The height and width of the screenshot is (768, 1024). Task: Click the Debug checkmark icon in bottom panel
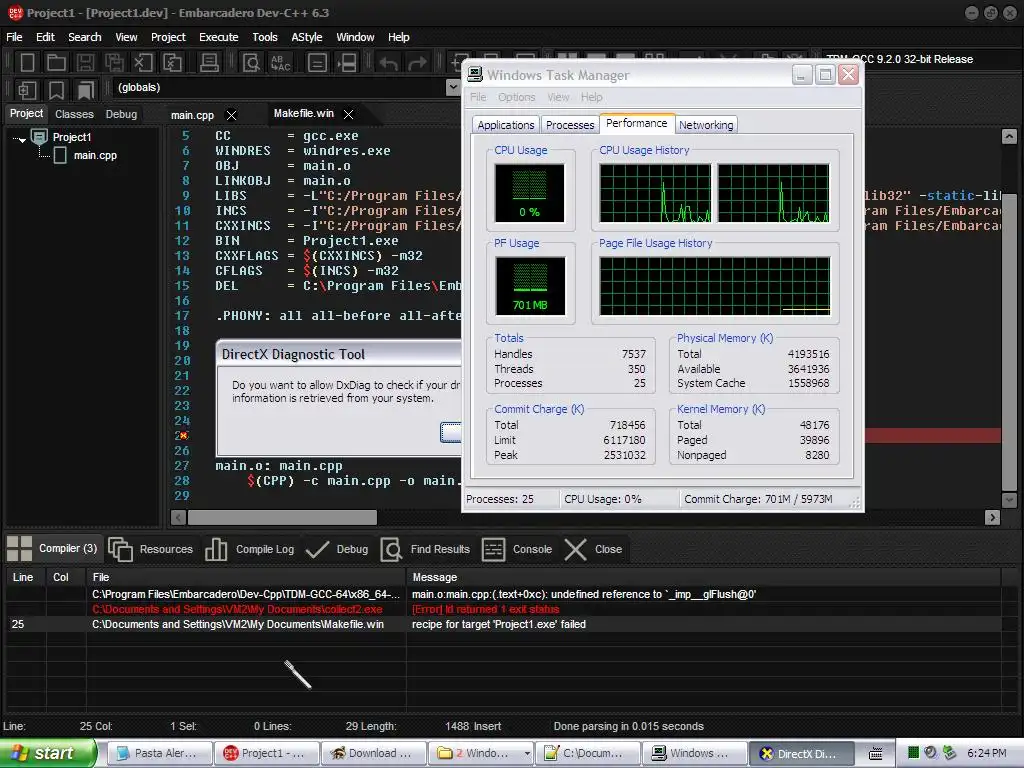(x=317, y=549)
